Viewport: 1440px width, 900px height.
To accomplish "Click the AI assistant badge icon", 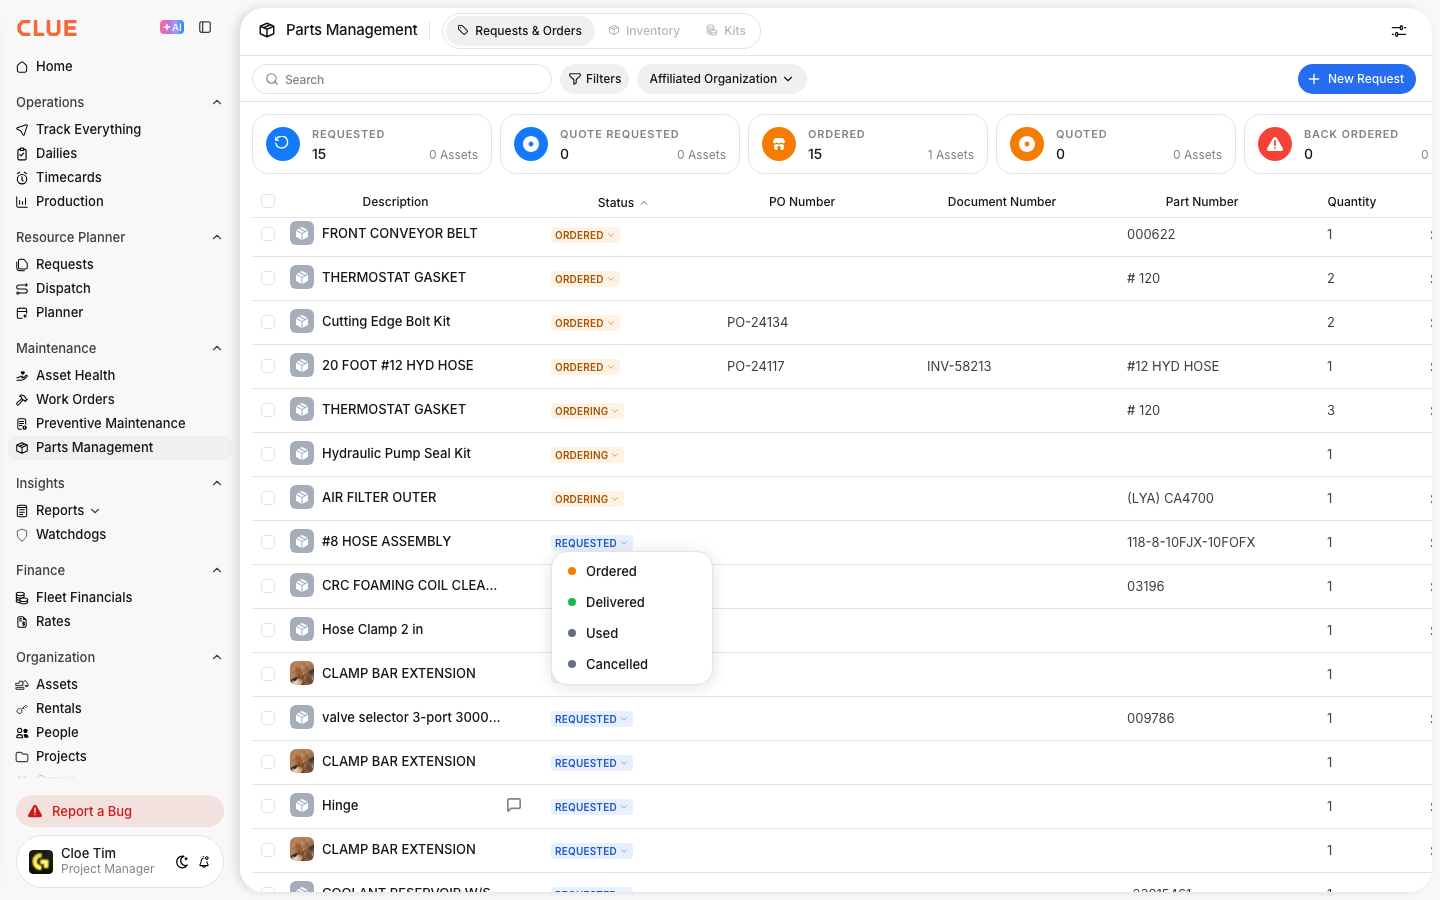I will tap(172, 27).
